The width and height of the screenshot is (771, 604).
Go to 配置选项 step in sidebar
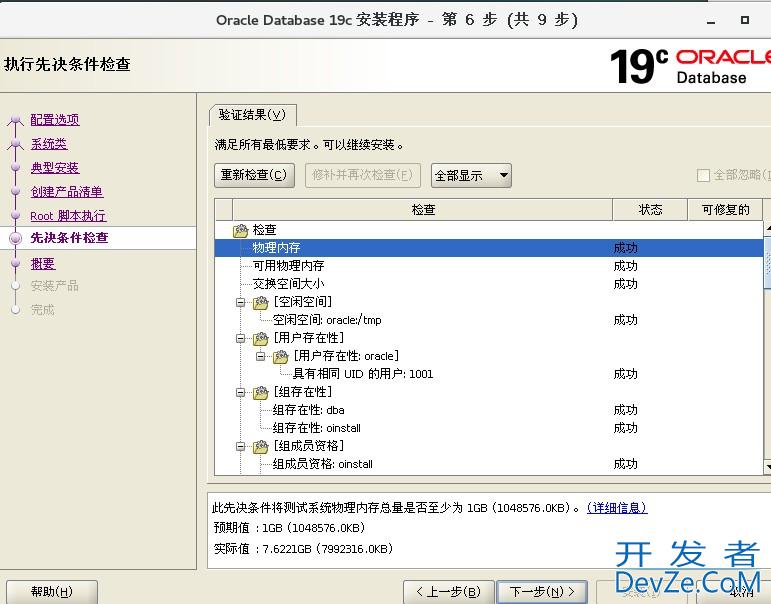pyautogui.click(x=54, y=120)
